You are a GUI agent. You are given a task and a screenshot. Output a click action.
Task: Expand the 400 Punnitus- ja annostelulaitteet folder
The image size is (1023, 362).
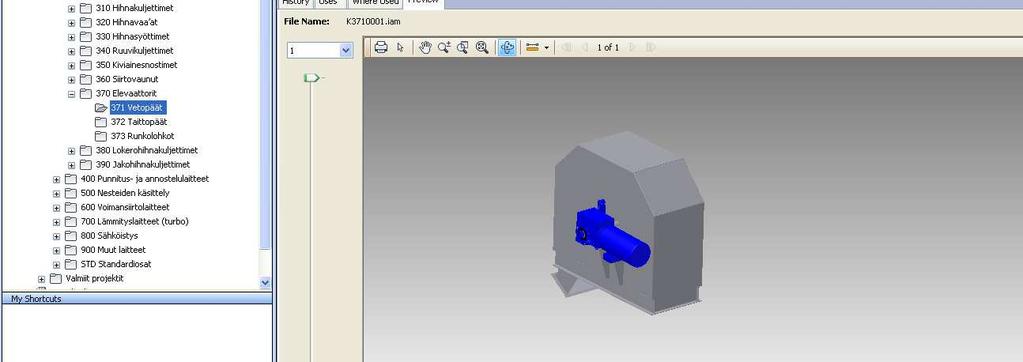[56, 179]
